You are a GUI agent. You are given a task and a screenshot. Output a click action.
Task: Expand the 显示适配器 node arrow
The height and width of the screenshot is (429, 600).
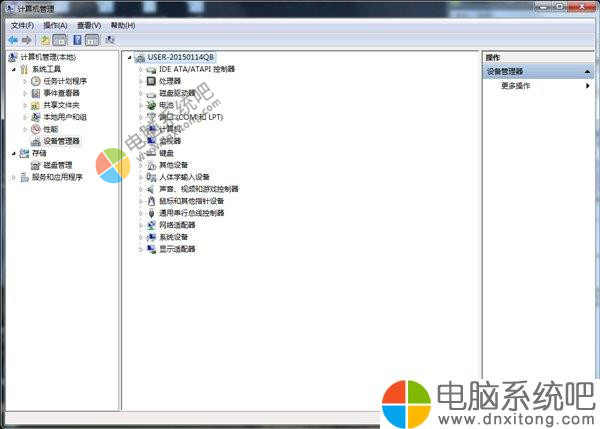point(141,249)
